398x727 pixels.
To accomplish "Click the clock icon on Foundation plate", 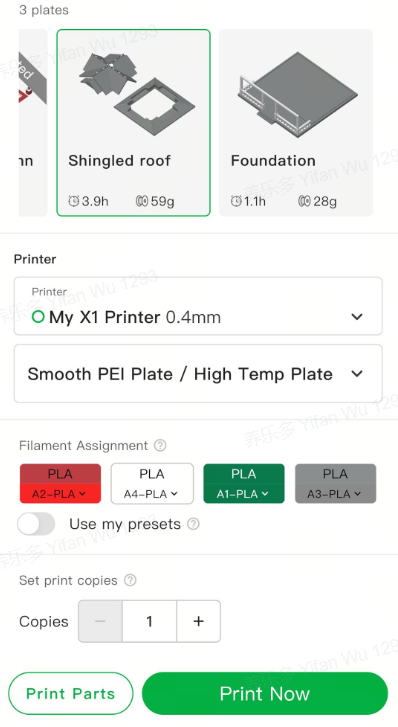I will click(x=236, y=201).
